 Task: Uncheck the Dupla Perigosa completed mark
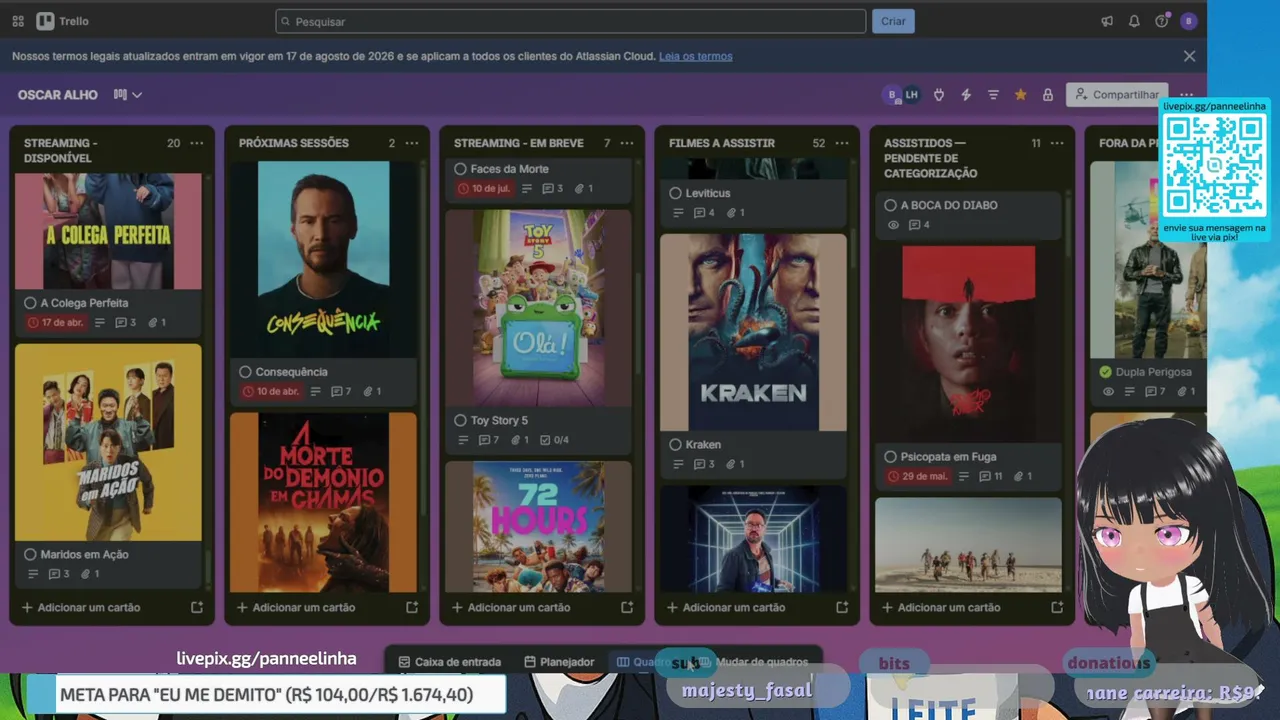pyautogui.click(x=1105, y=372)
